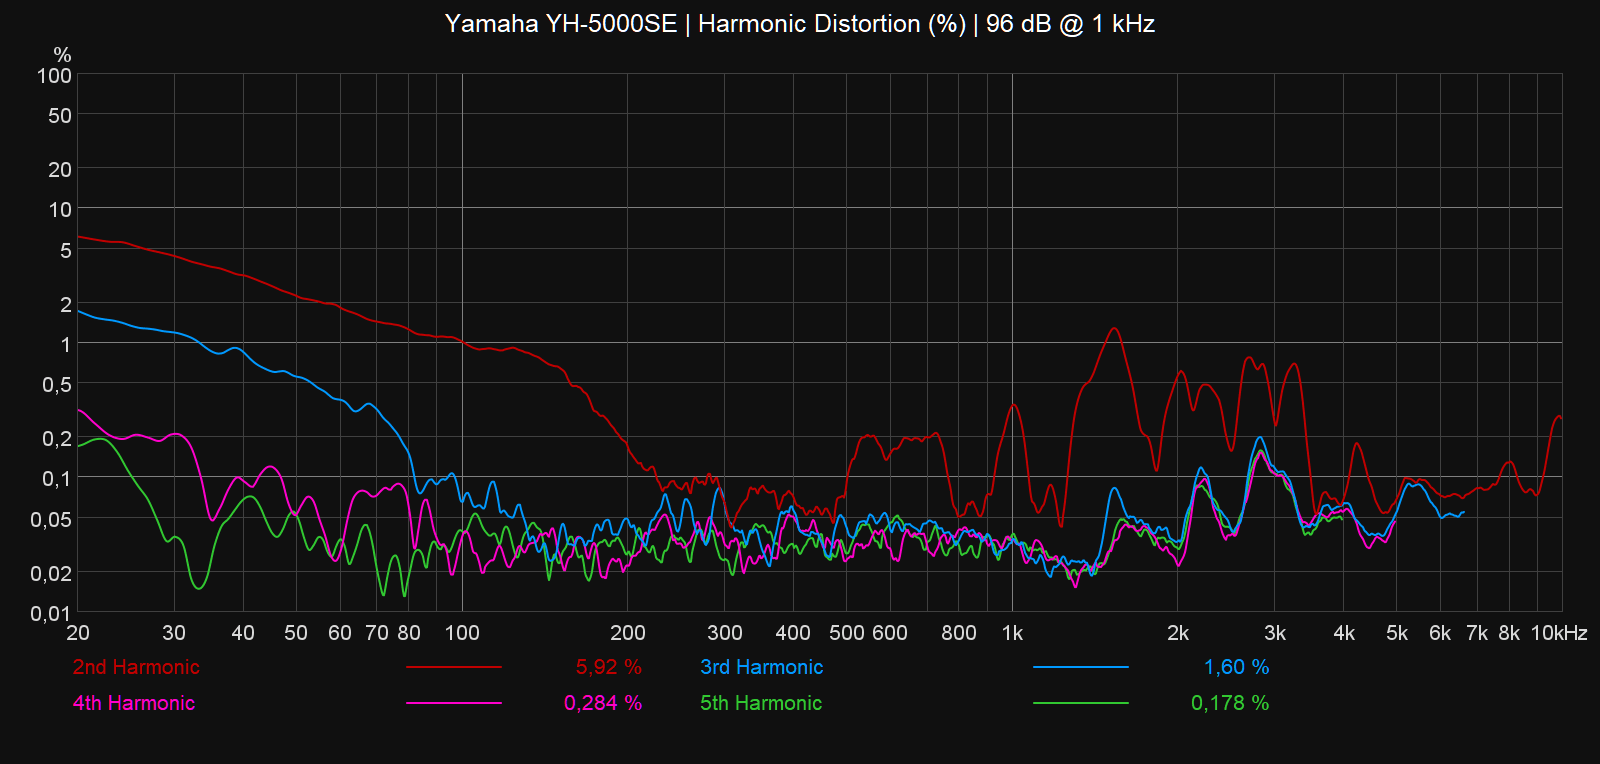This screenshot has height=764, width=1600.
Task: Click the 10kHz label on frequency axis
Action: 1558,633
